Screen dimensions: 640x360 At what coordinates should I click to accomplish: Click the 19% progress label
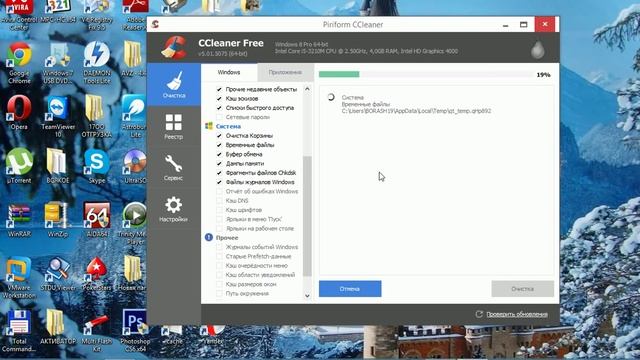tap(543, 75)
